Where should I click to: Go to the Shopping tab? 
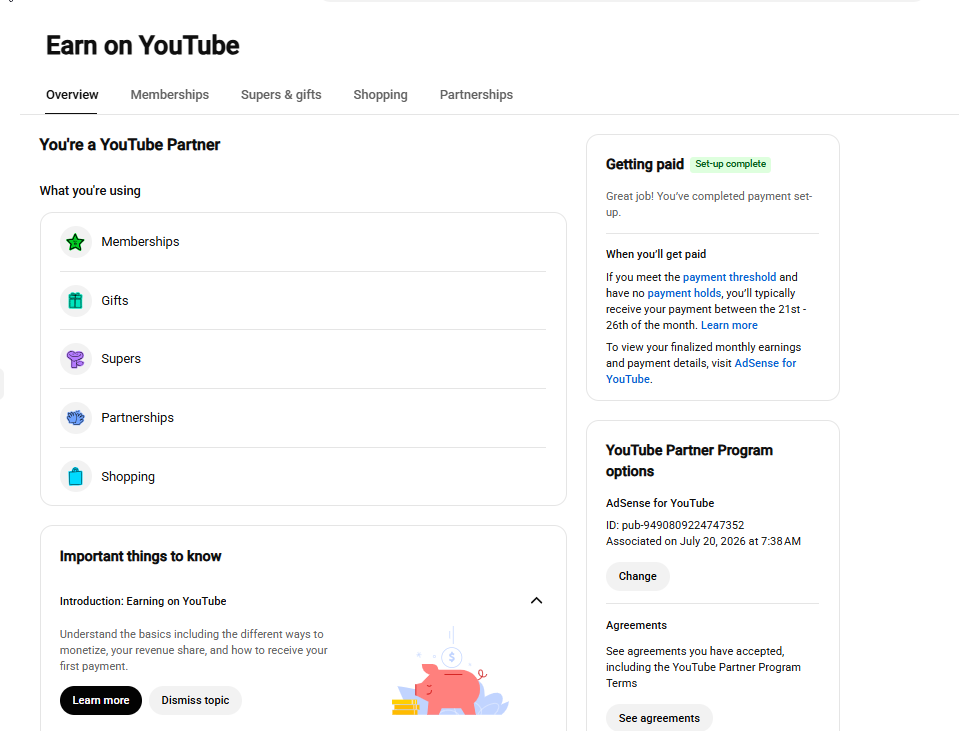click(x=380, y=95)
